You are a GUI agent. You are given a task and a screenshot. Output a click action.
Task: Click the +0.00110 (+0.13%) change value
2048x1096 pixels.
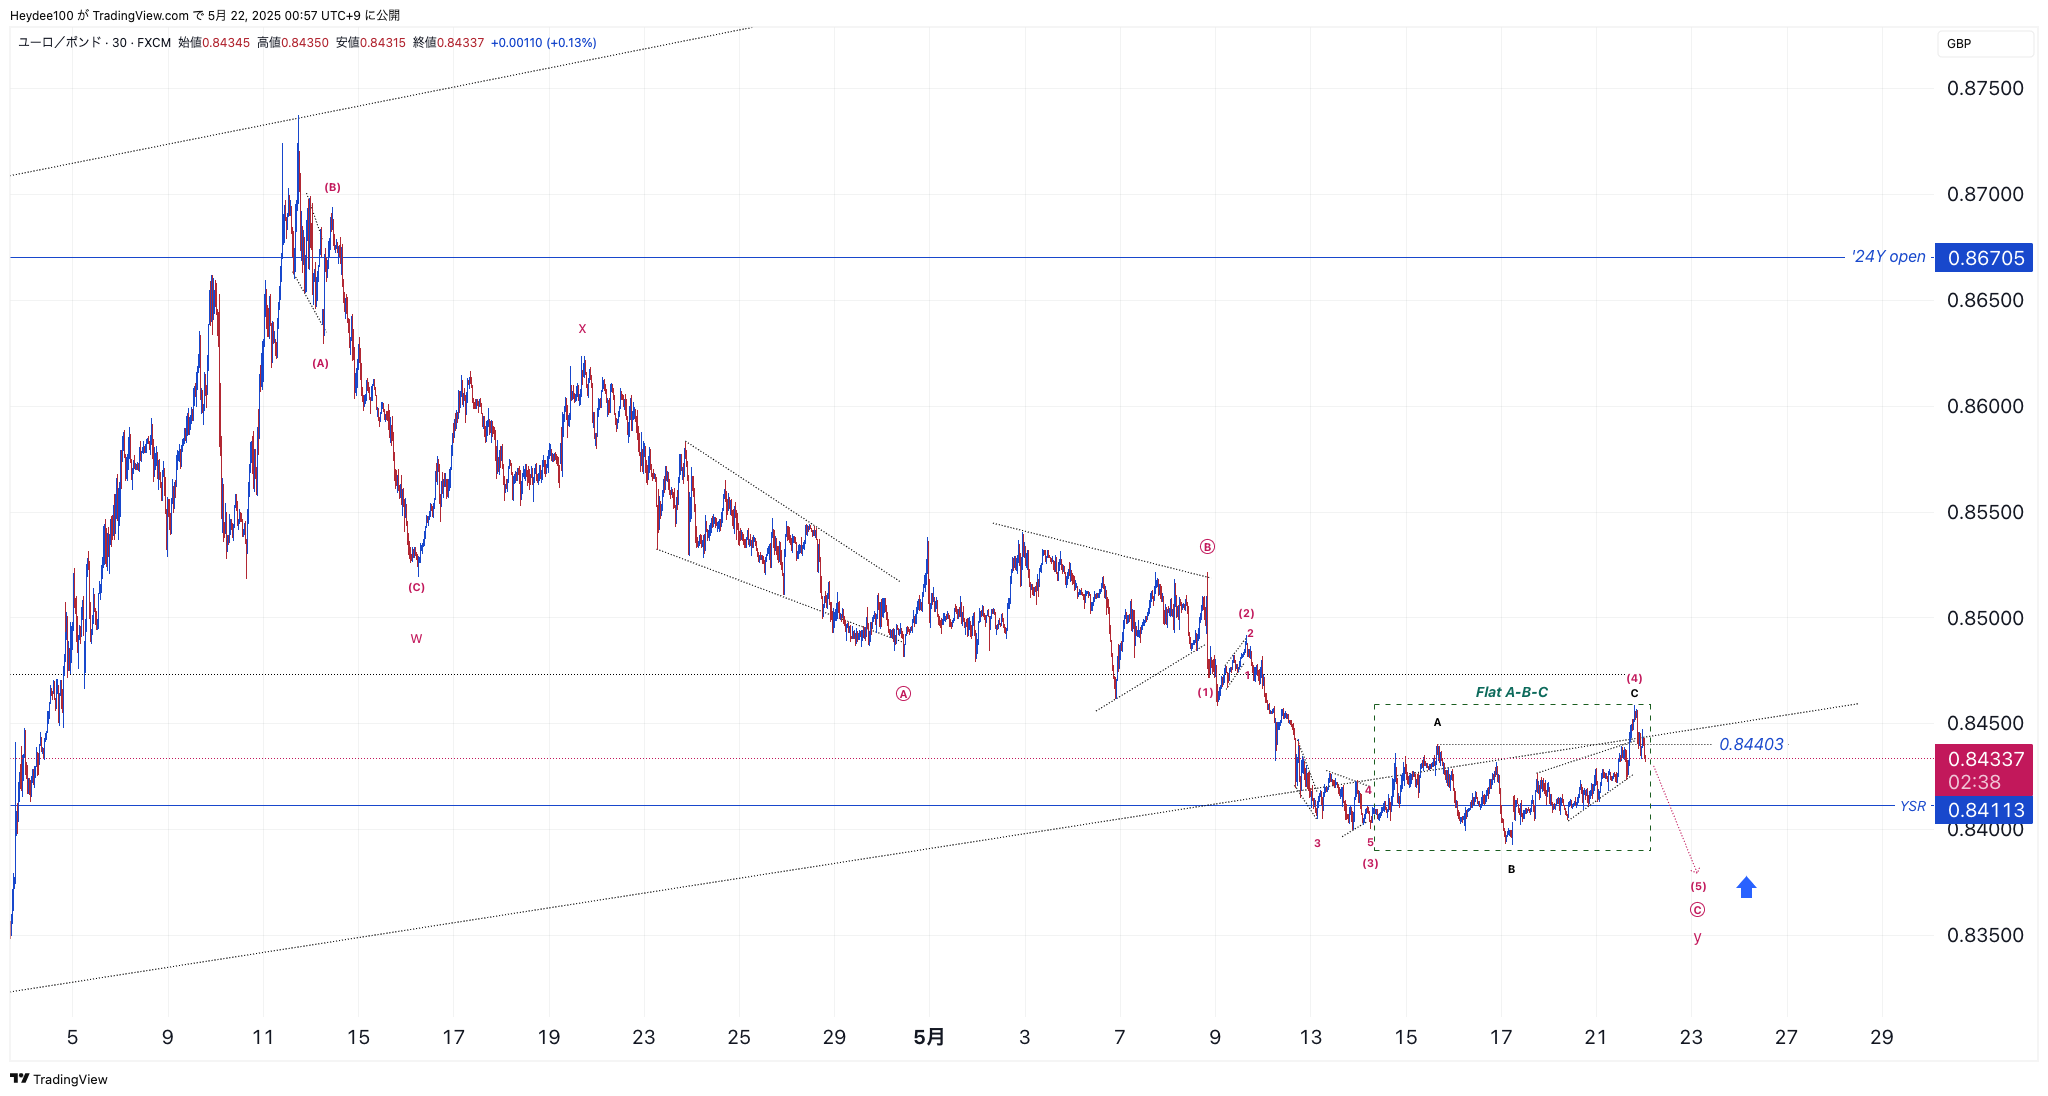click(x=544, y=43)
